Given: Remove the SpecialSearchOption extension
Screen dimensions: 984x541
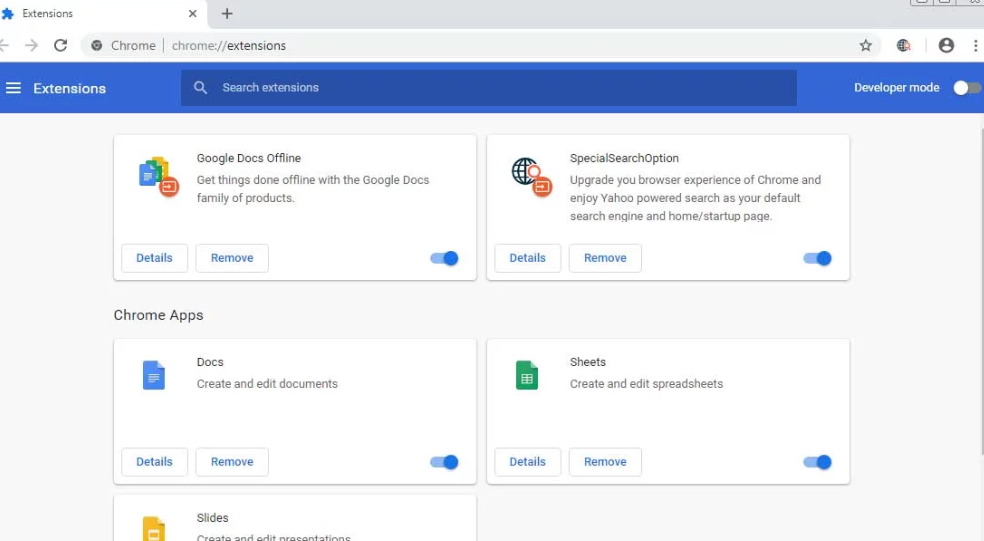Looking at the screenshot, I should [605, 258].
